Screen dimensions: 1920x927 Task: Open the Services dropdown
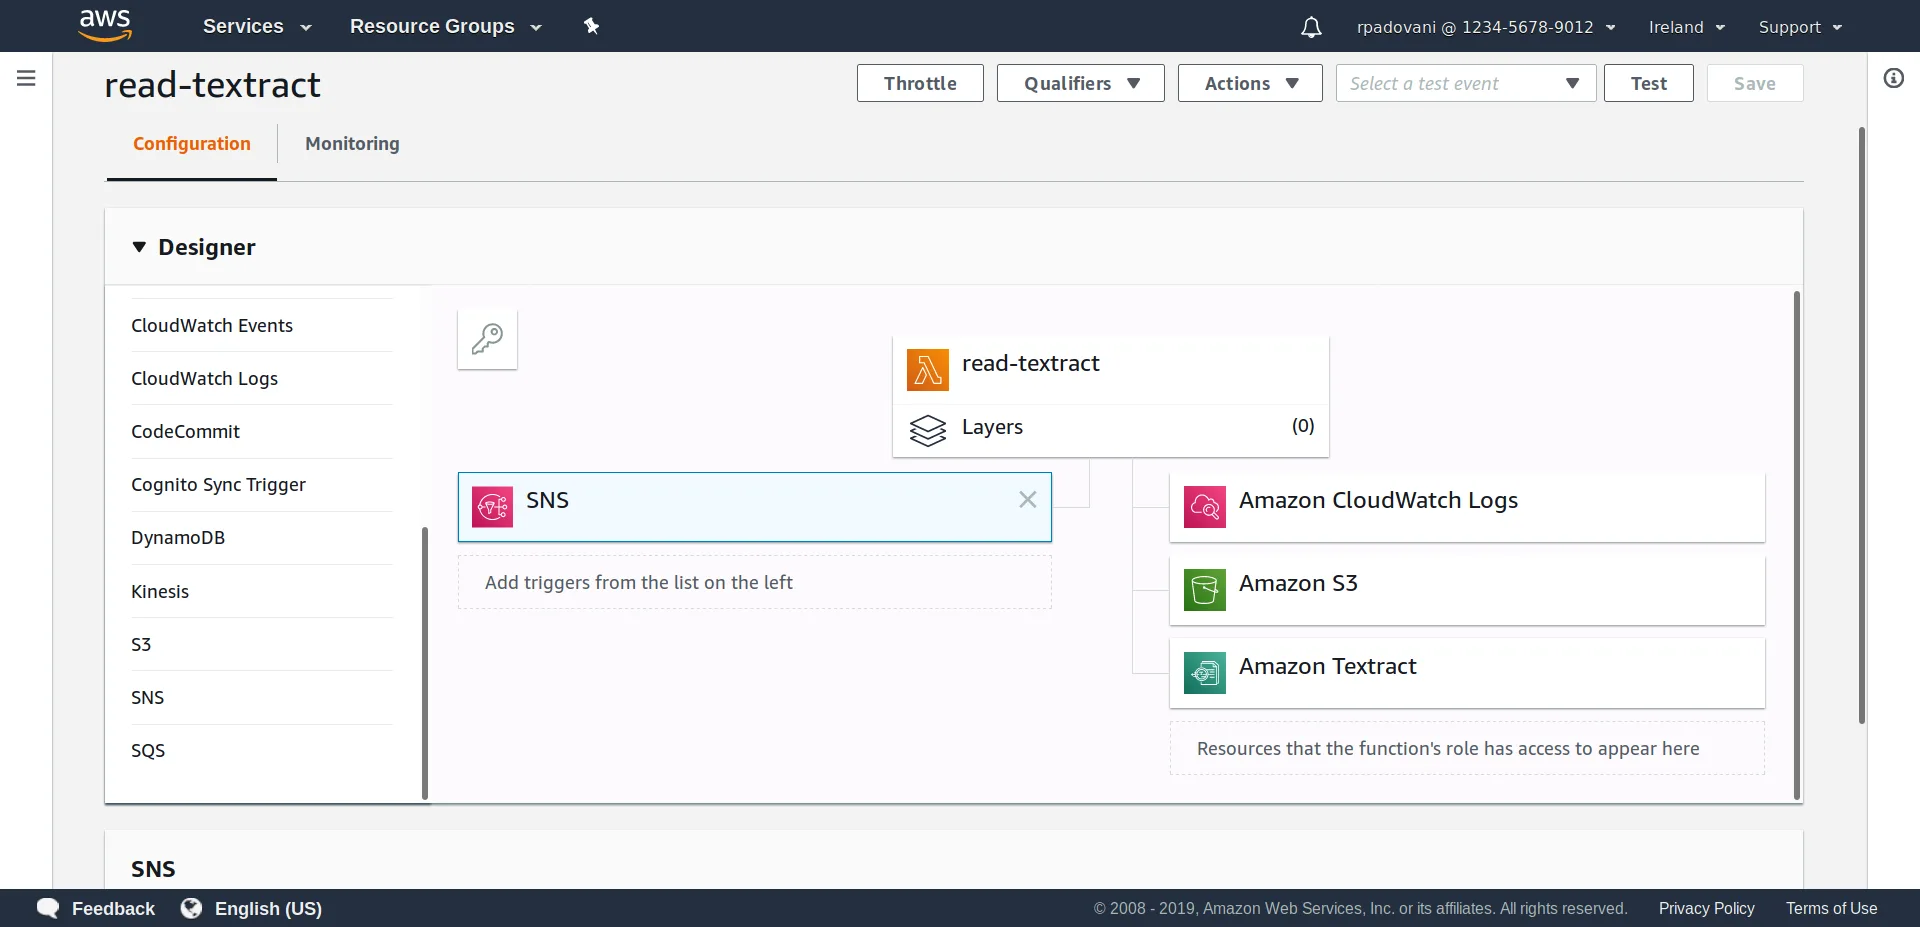257,26
